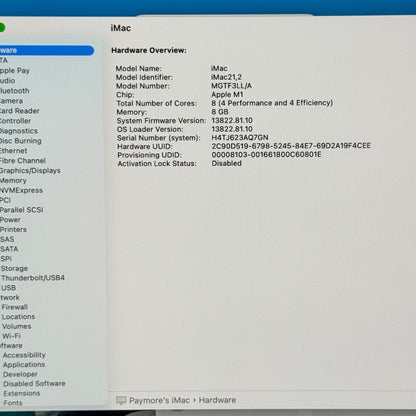Select USB in the hardware list
Screen dimensions: 416x416
point(9,288)
